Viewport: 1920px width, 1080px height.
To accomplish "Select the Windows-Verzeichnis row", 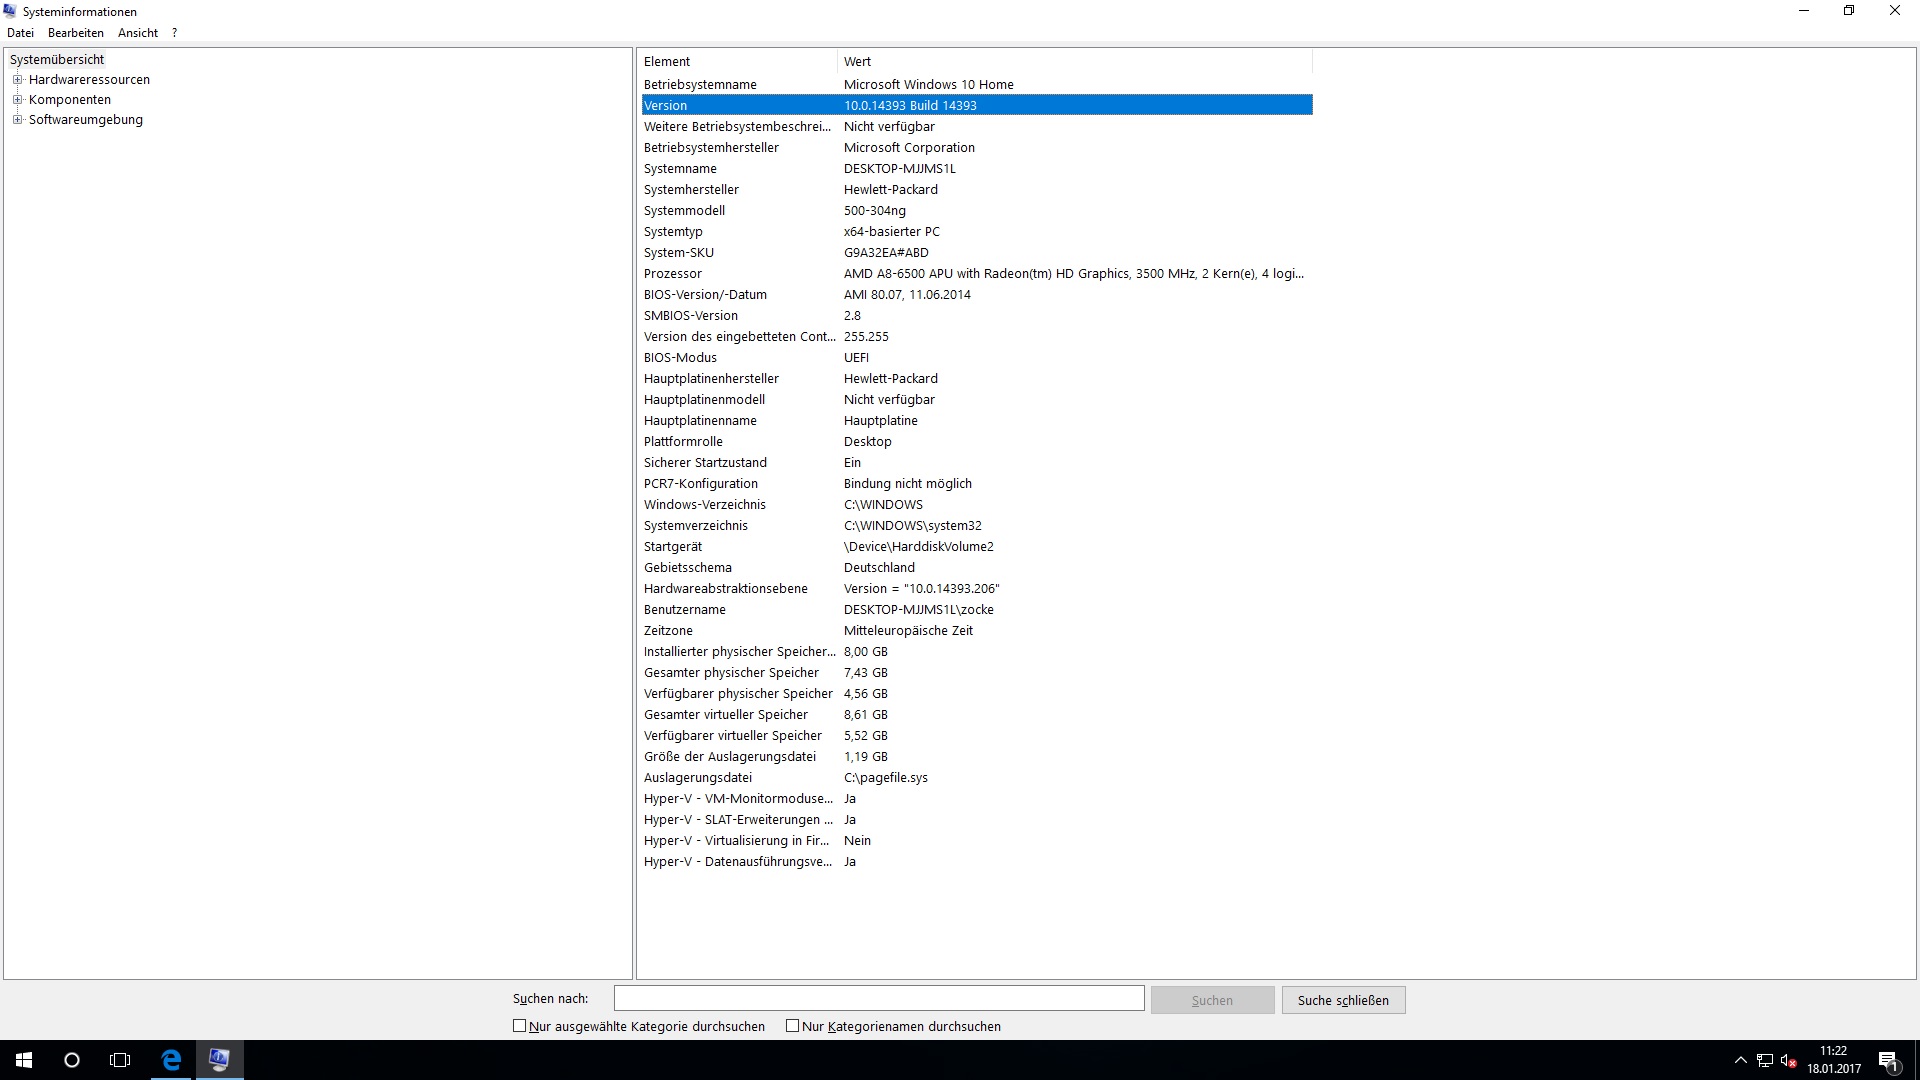I will 977,505.
